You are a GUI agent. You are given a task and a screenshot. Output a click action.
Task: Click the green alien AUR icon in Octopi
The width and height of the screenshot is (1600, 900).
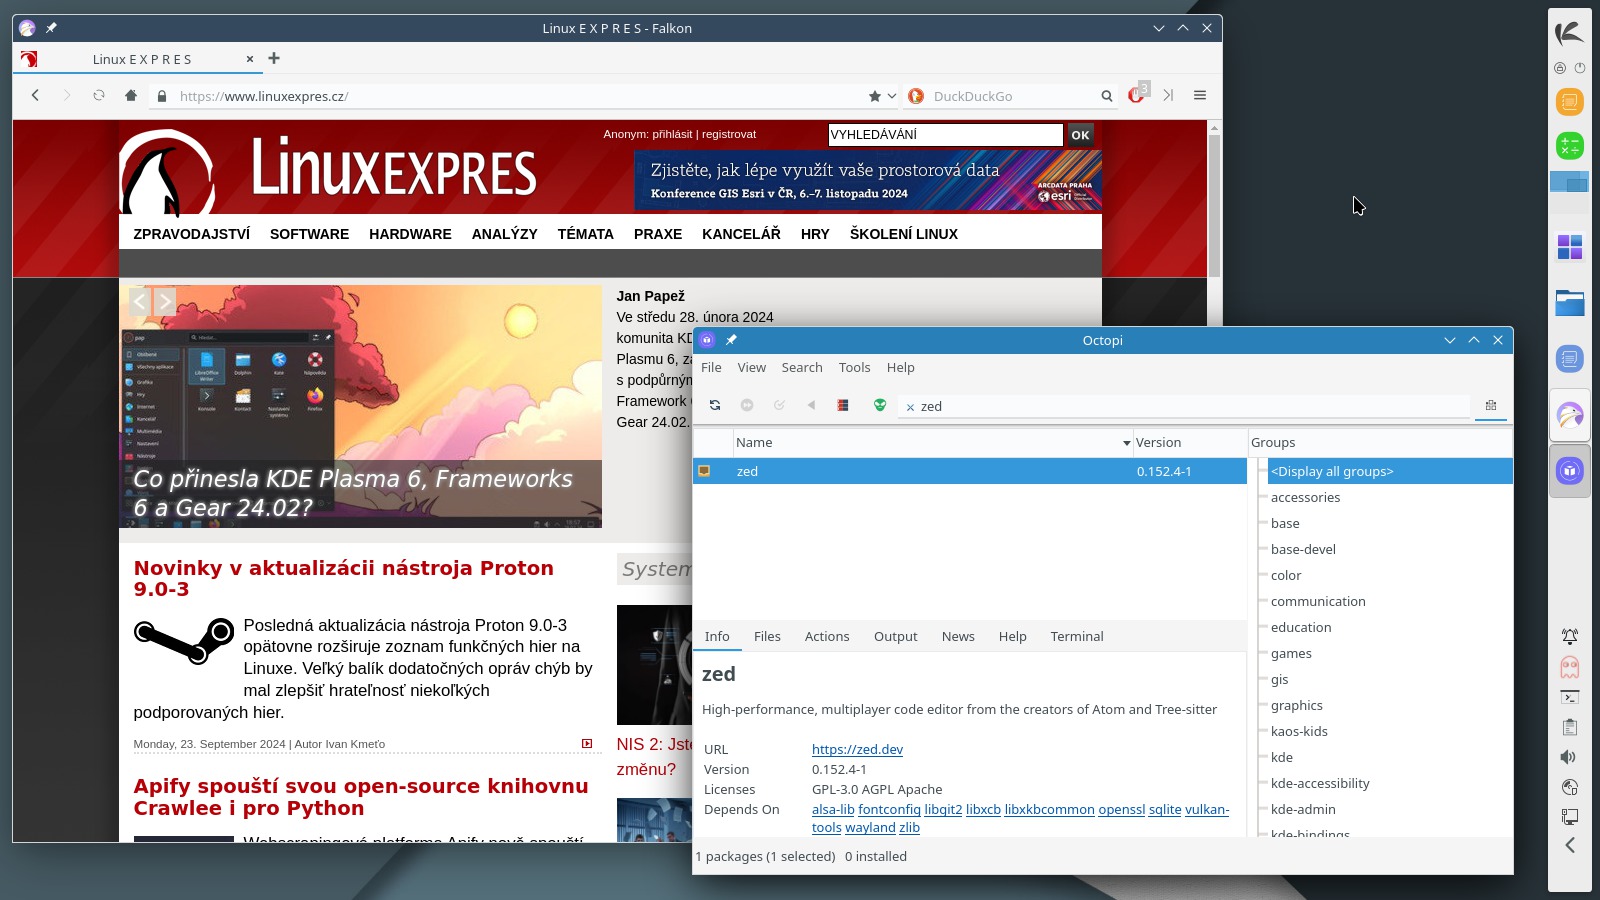[x=880, y=405]
